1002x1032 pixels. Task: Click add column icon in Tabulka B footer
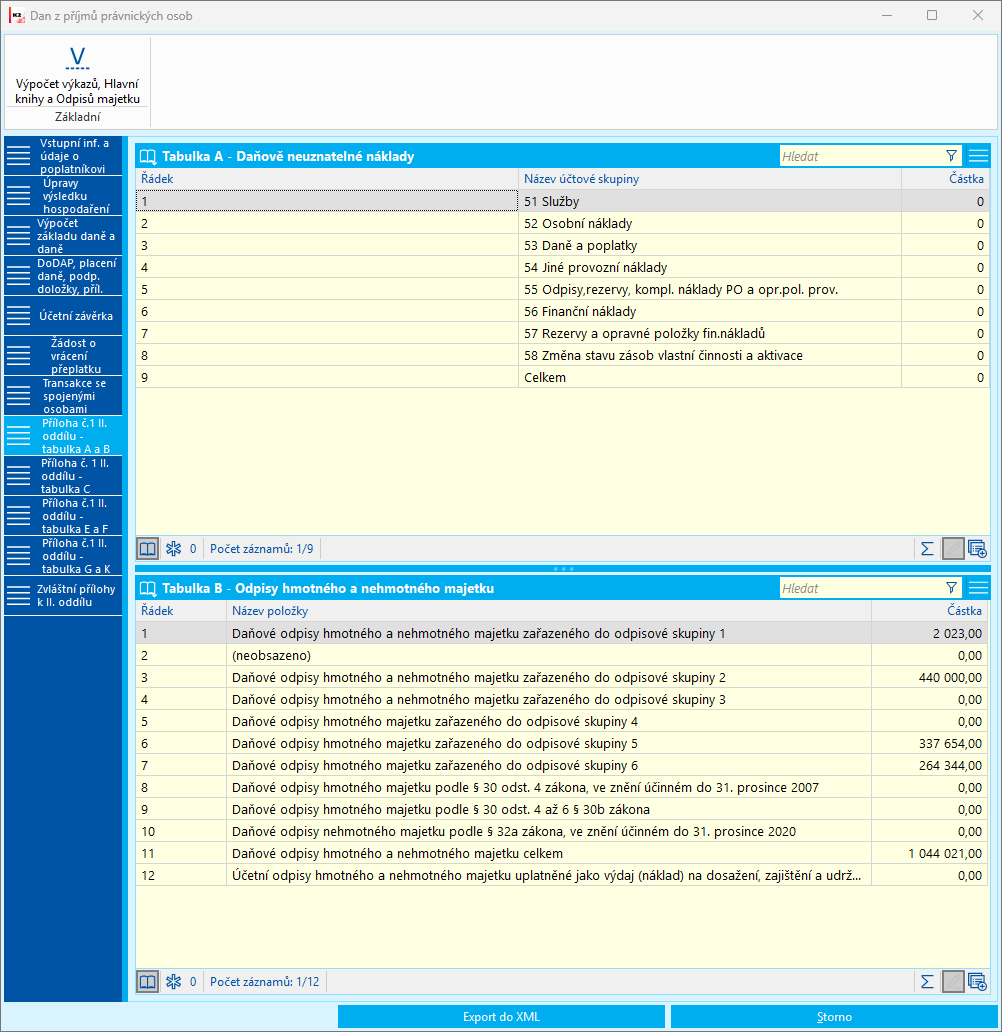point(978,982)
